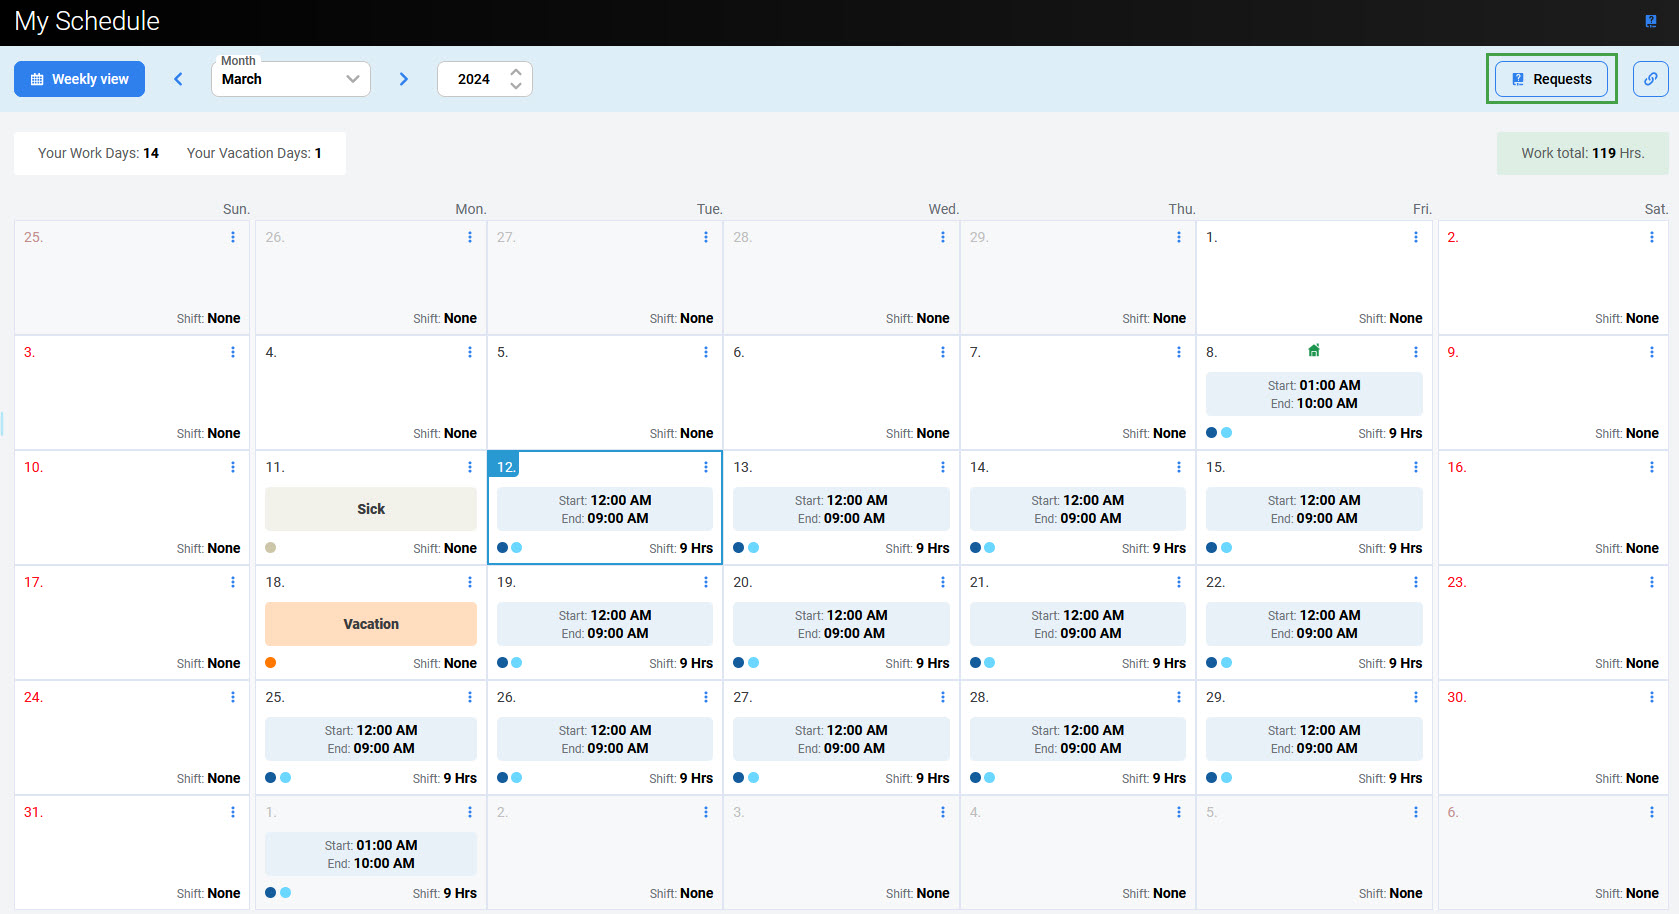This screenshot has height=914, width=1679.
Task: Increase year with stepper up arrow
Action: click(516, 72)
